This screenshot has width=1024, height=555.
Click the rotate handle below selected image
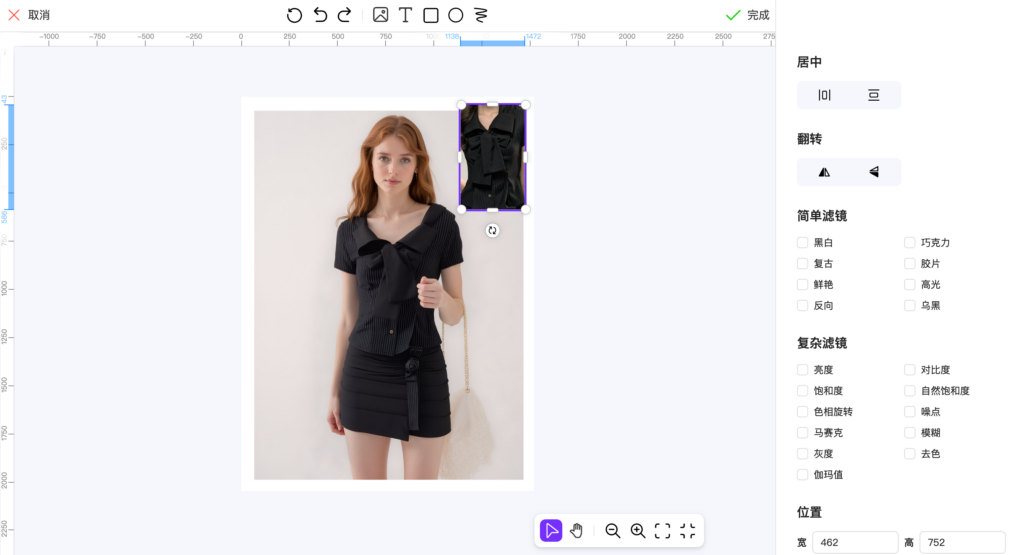(492, 230)
